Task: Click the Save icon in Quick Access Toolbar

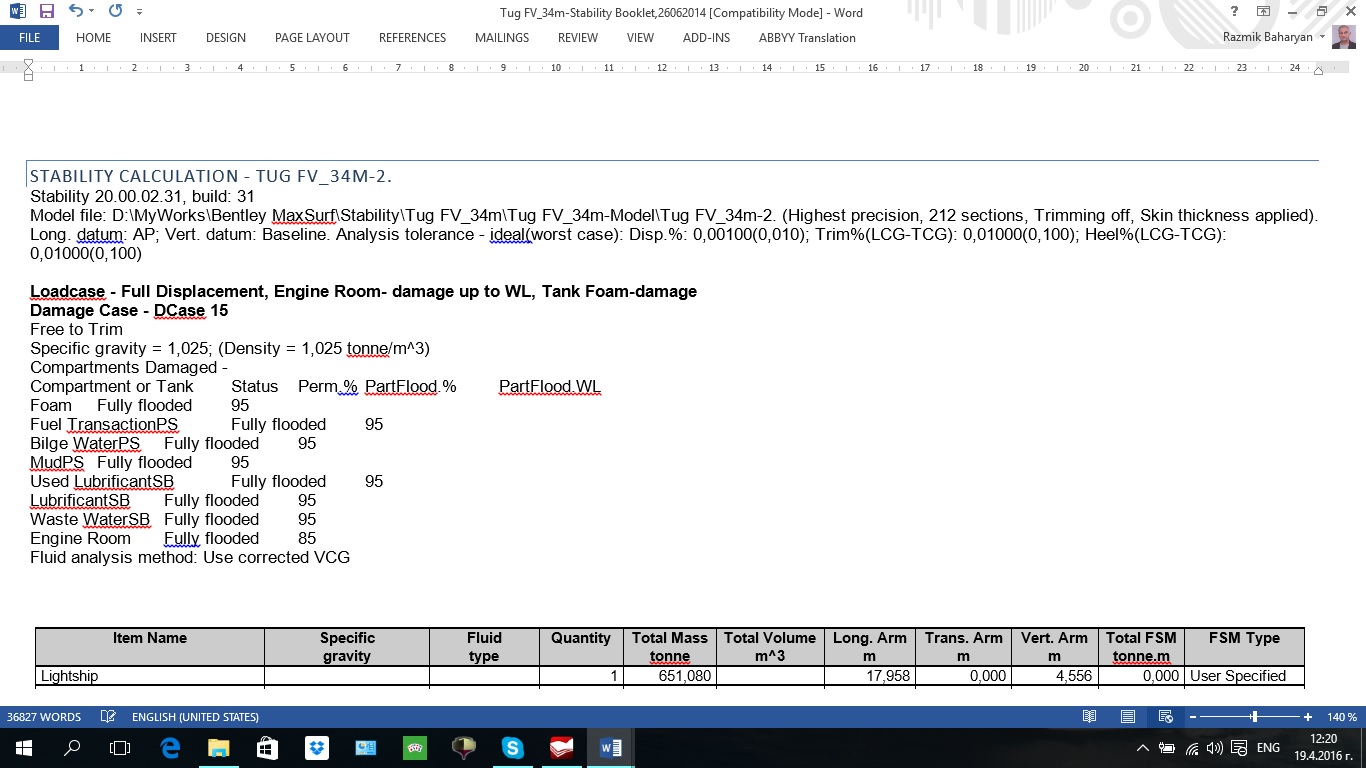Action: (46, 12)
